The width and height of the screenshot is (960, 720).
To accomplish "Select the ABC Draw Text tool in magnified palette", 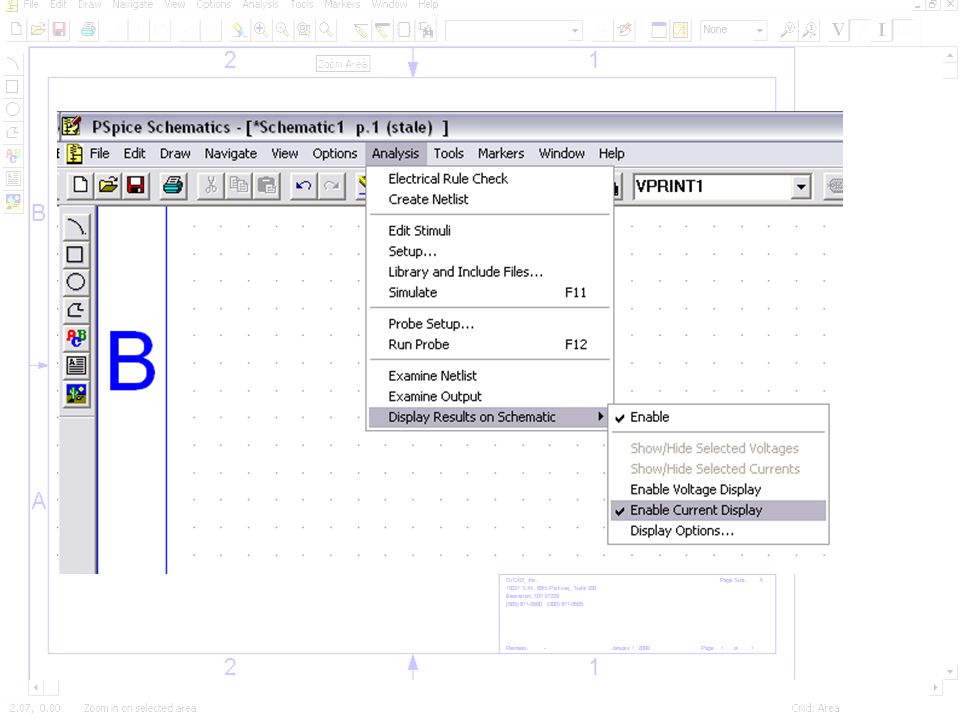I will (x=76, y=337).
